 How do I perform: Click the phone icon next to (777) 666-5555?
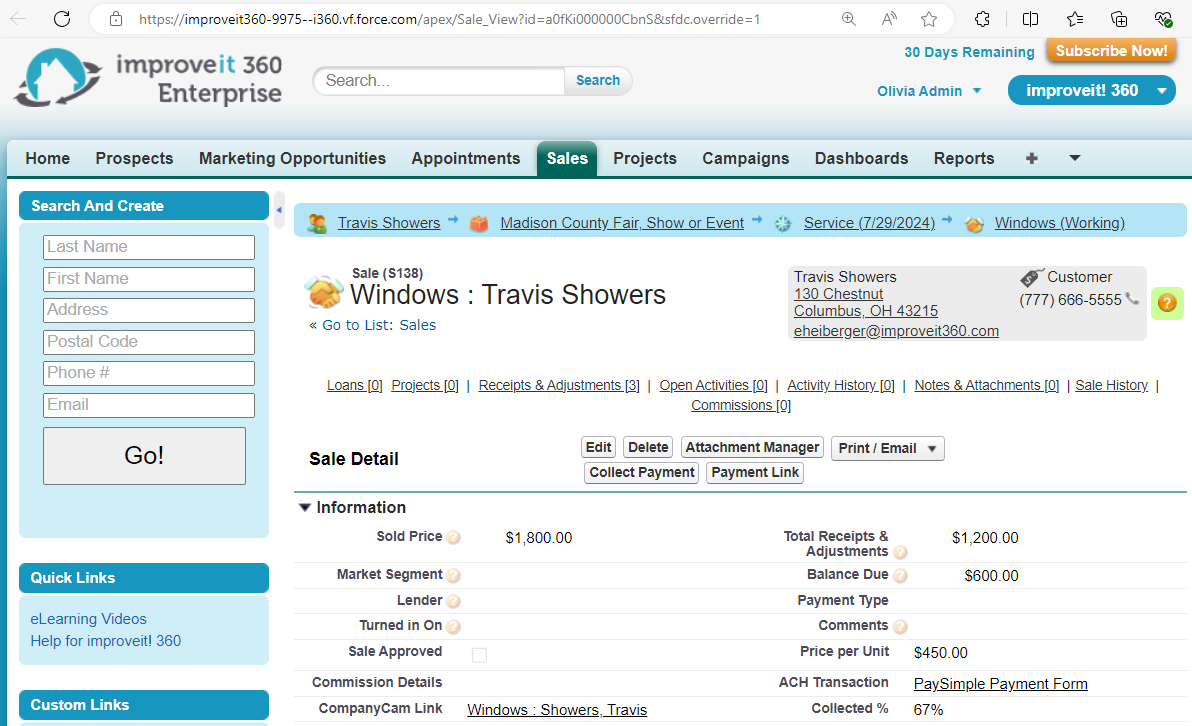click(x=1132, y=299)
